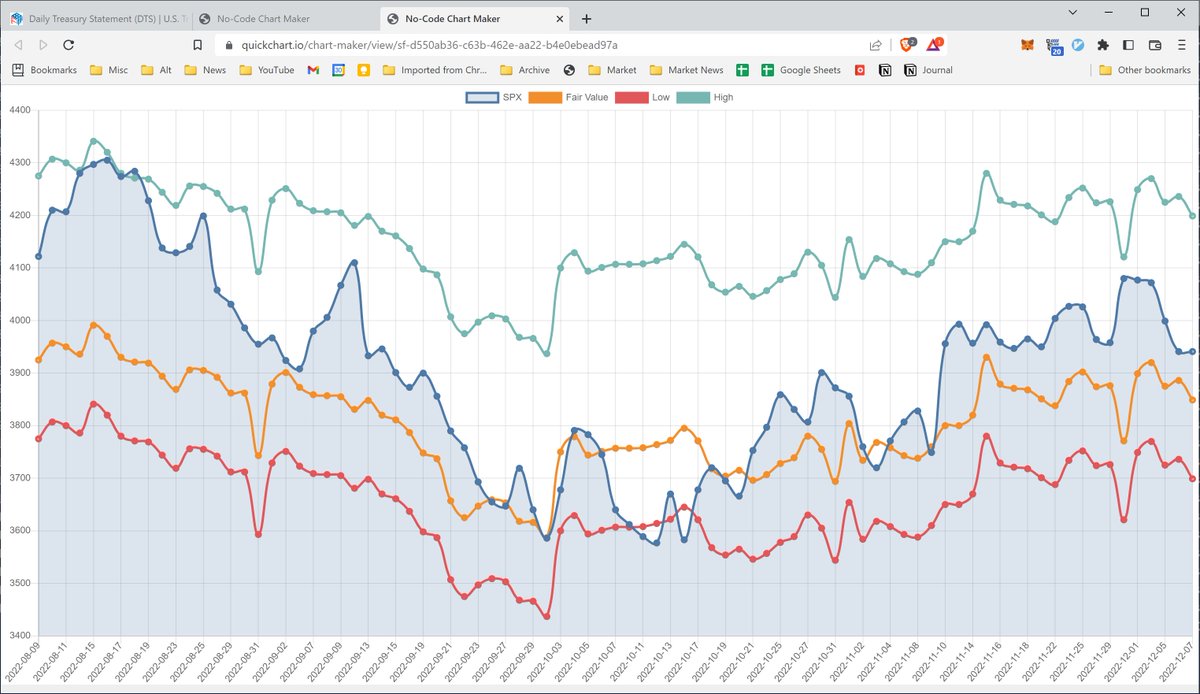Click the Gmail bookmark icon

[x=313, y=70]
